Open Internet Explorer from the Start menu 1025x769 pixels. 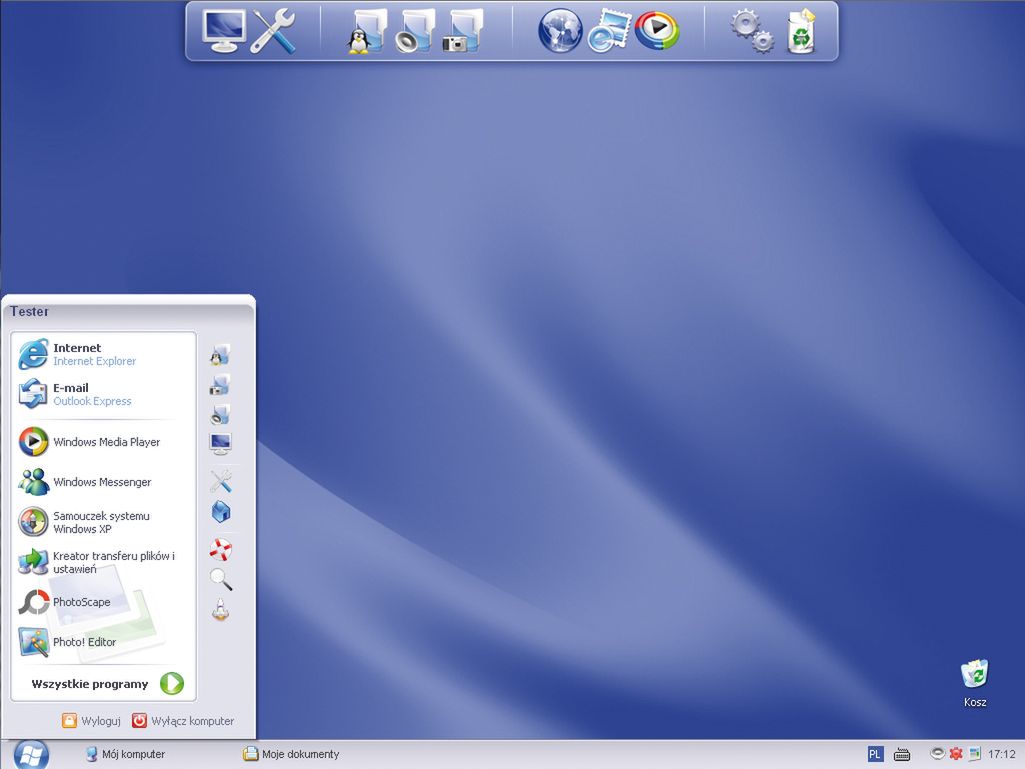103,354
